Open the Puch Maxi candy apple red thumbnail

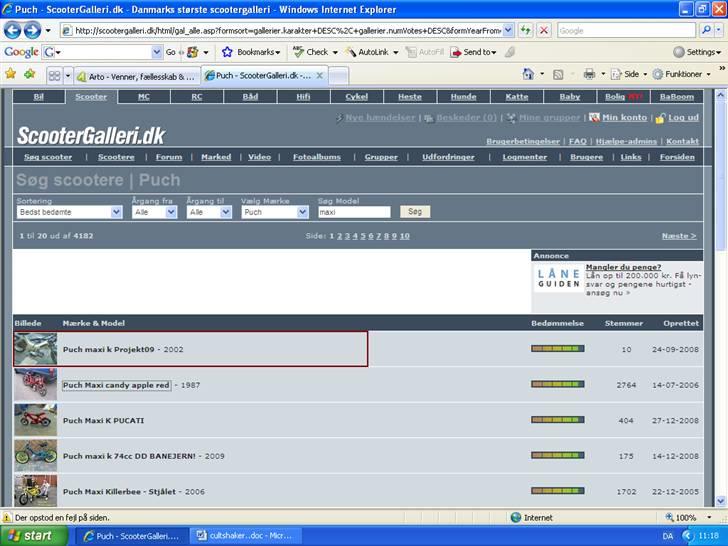35,385
